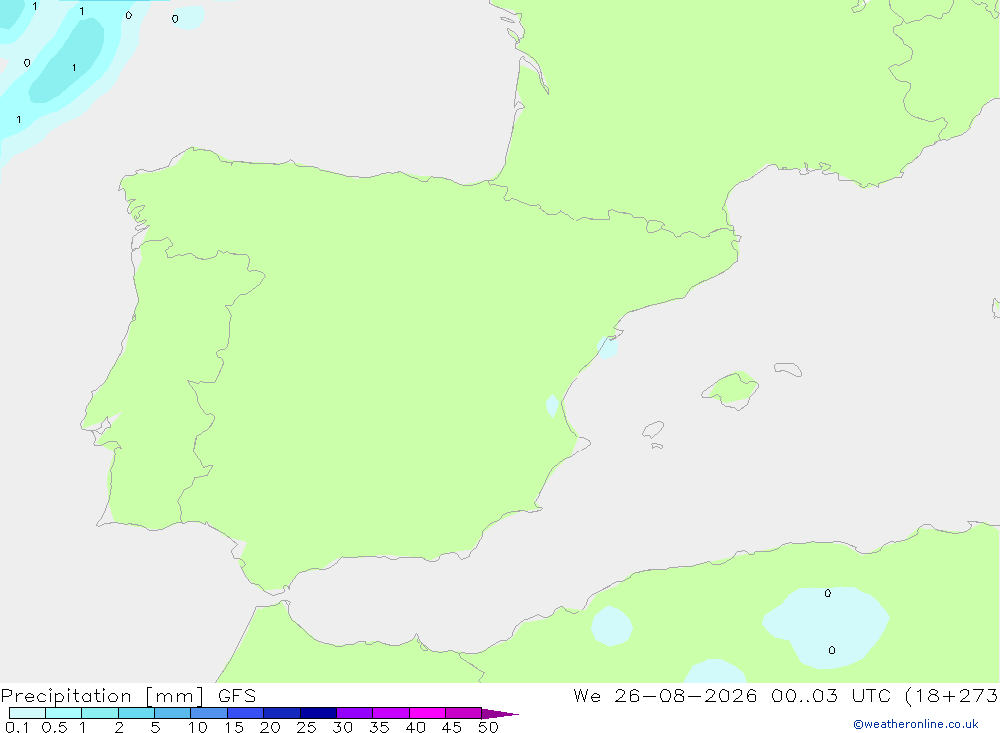Image resolution: width=1000 pixels, height=733 pixels.
Task: Click the '(18+273' forecast run text
Action: pos(952,695)
